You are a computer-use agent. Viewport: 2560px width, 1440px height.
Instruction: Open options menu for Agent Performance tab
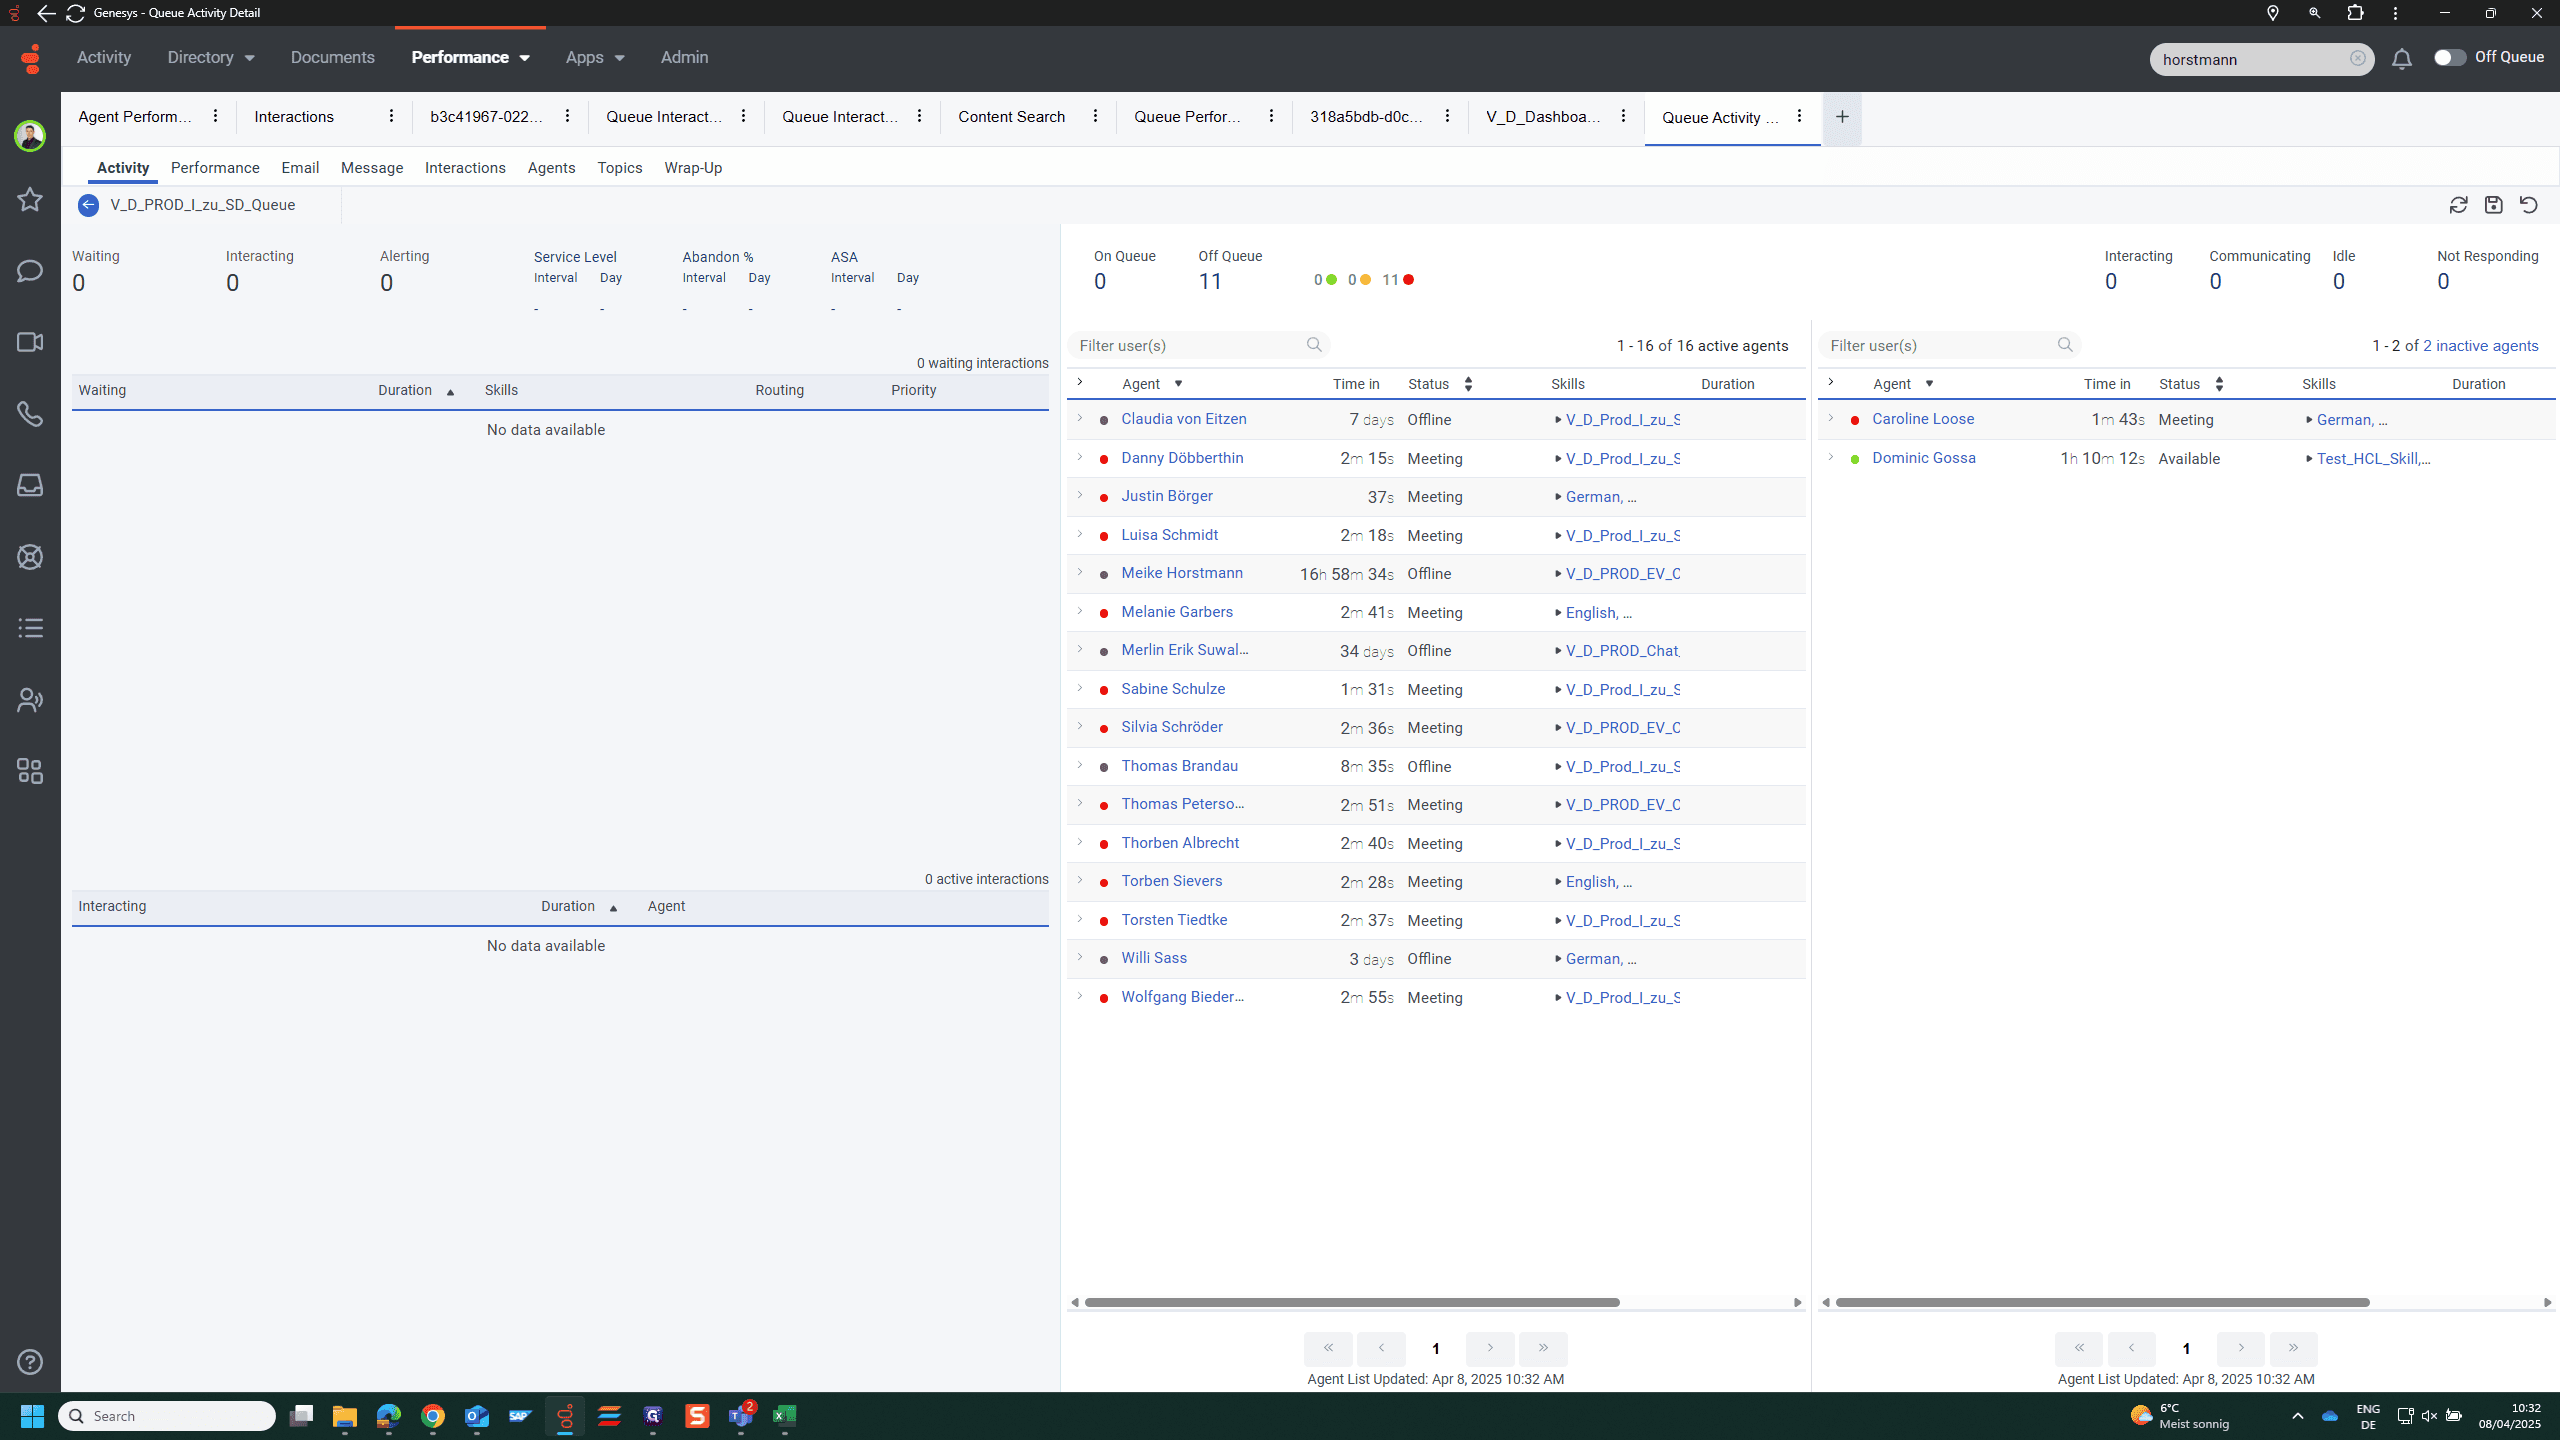(x=215, y=116)
